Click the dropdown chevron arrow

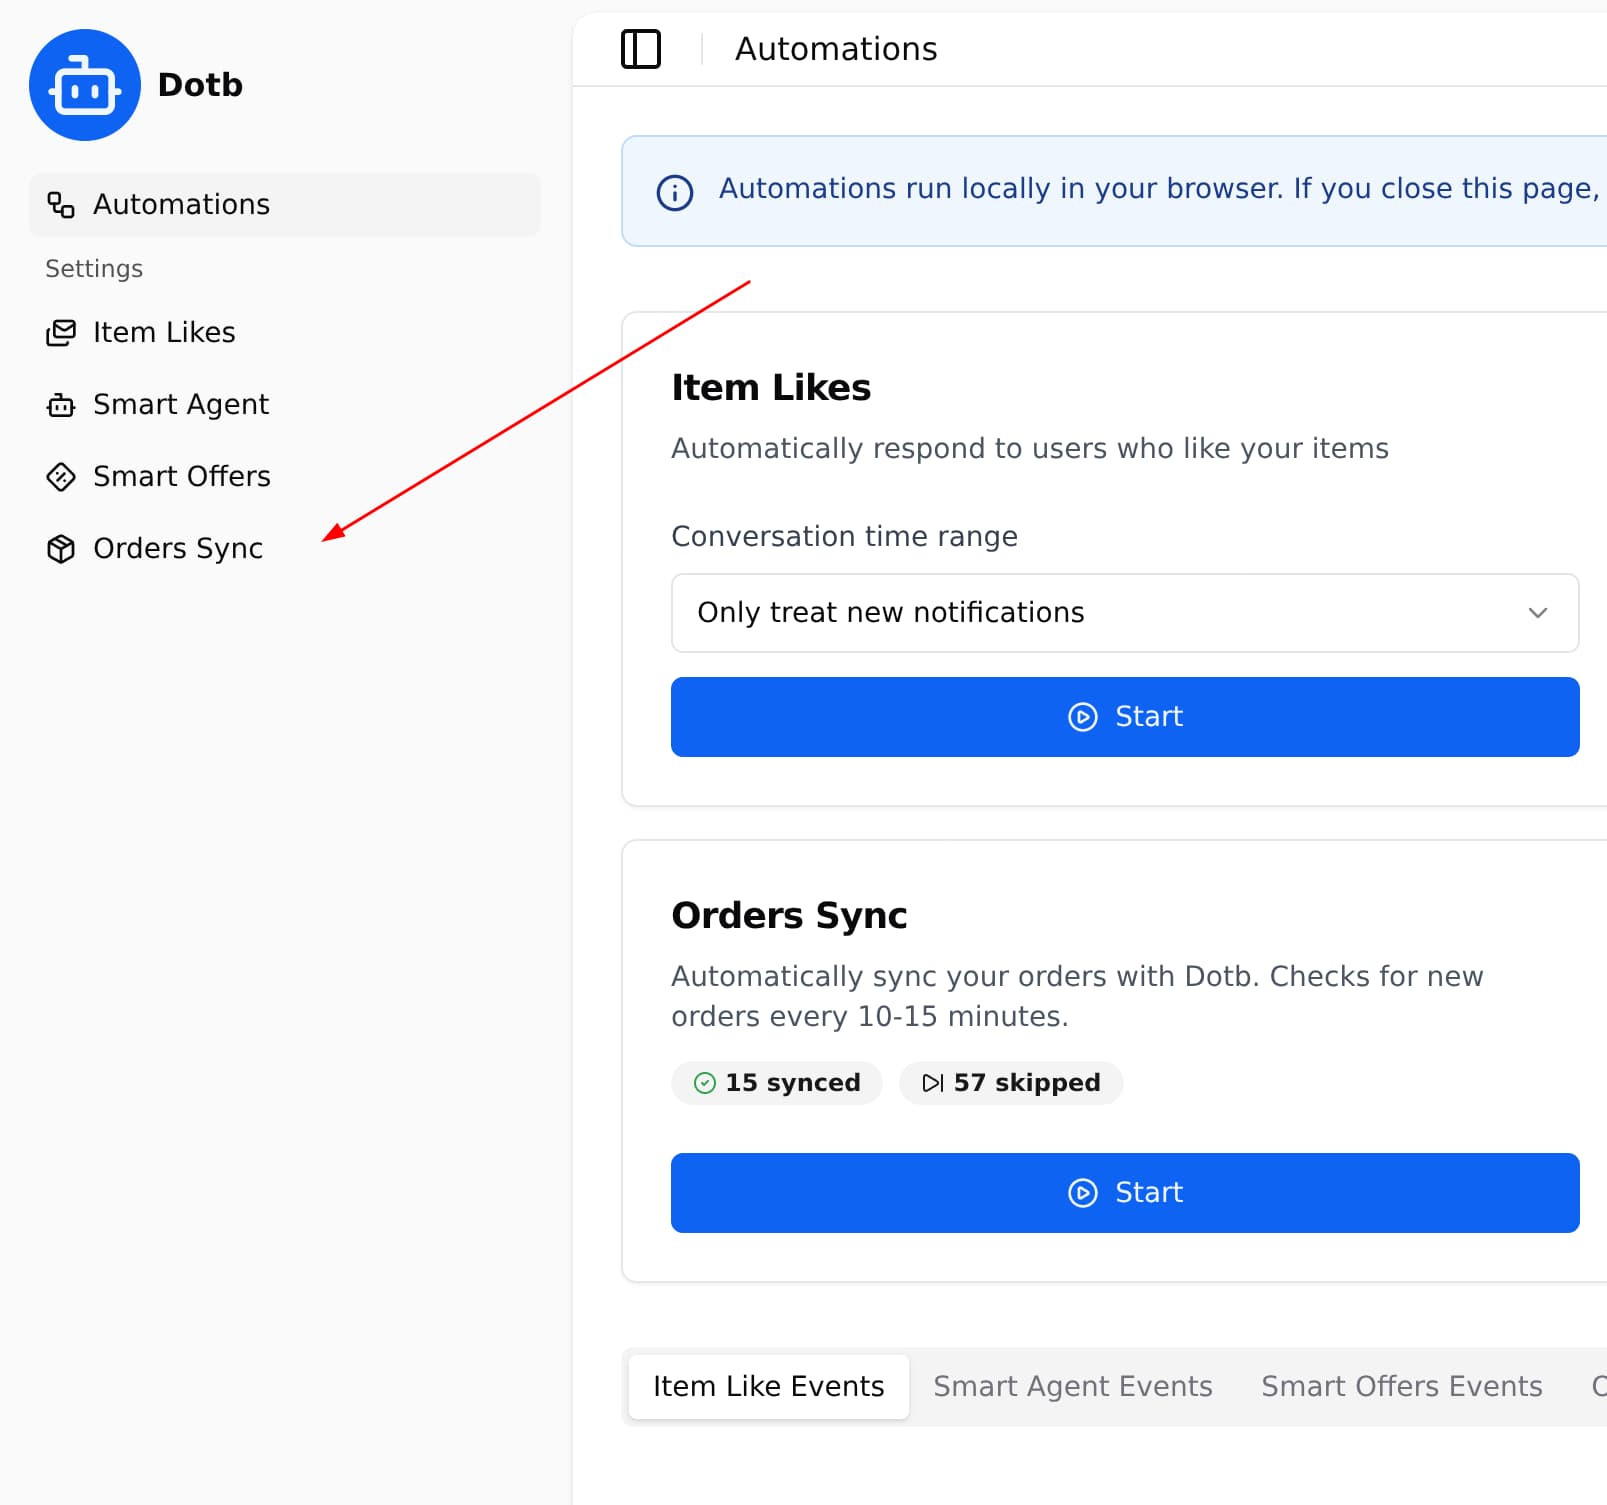coord(1537,613)
